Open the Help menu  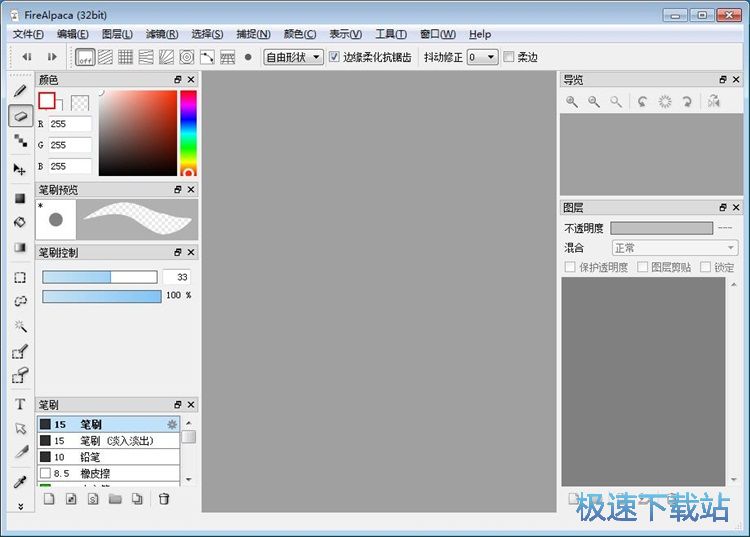click(x=480, y=34)
